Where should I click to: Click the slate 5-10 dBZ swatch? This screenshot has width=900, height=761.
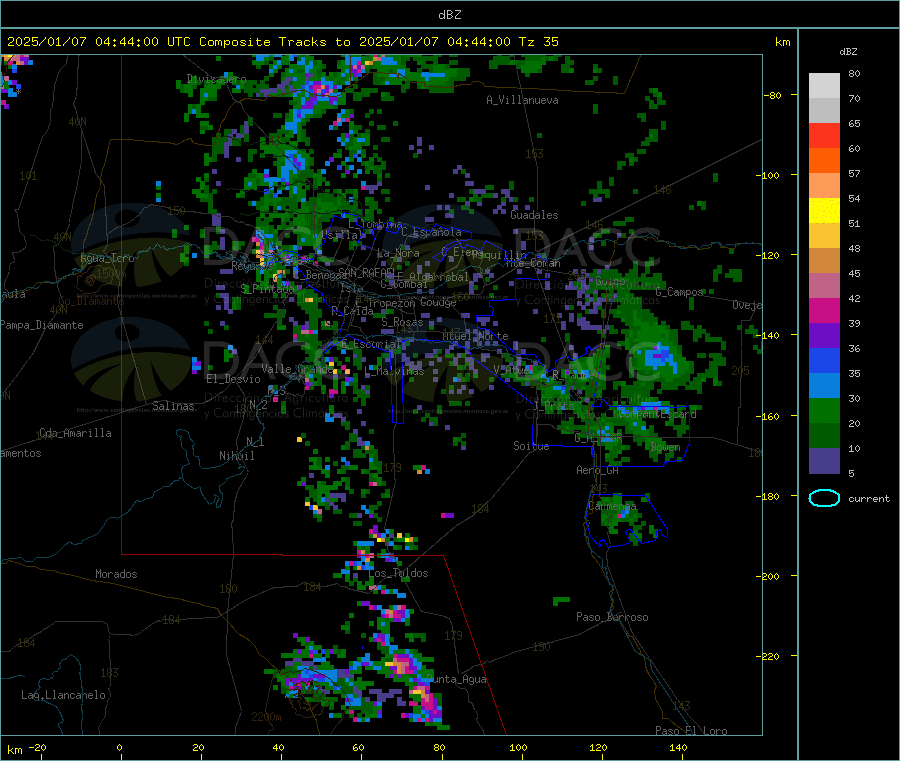[824, 461]
